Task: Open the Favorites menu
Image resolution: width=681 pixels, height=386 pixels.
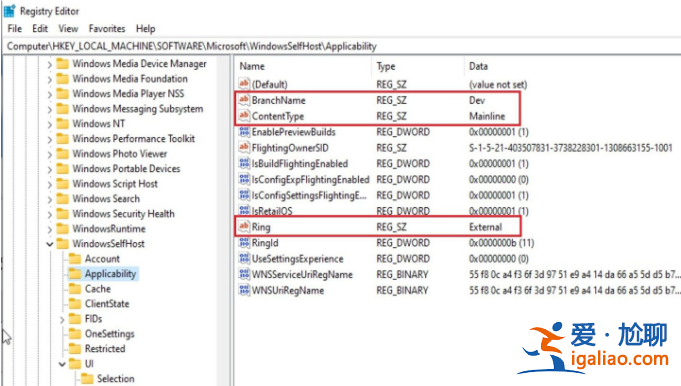Action: [x=107, y=29]
